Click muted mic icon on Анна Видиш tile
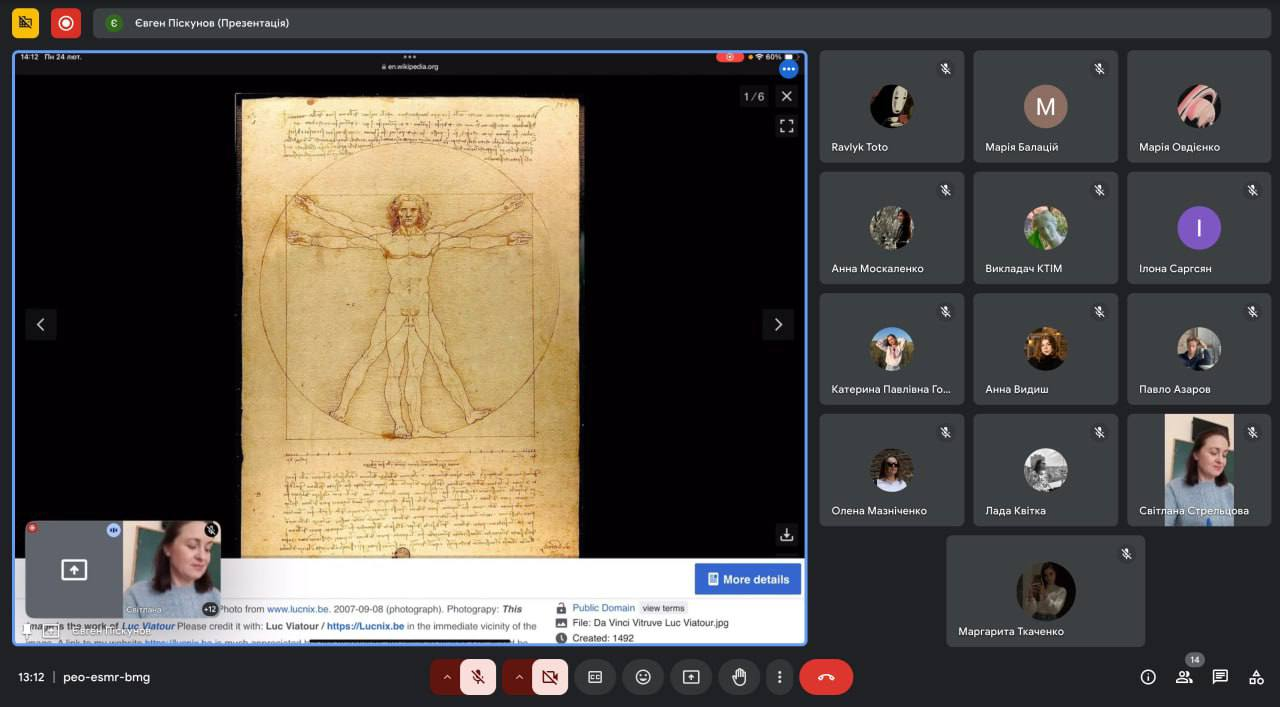This screenshot has width=1280, height=707. click(1099, 311)
